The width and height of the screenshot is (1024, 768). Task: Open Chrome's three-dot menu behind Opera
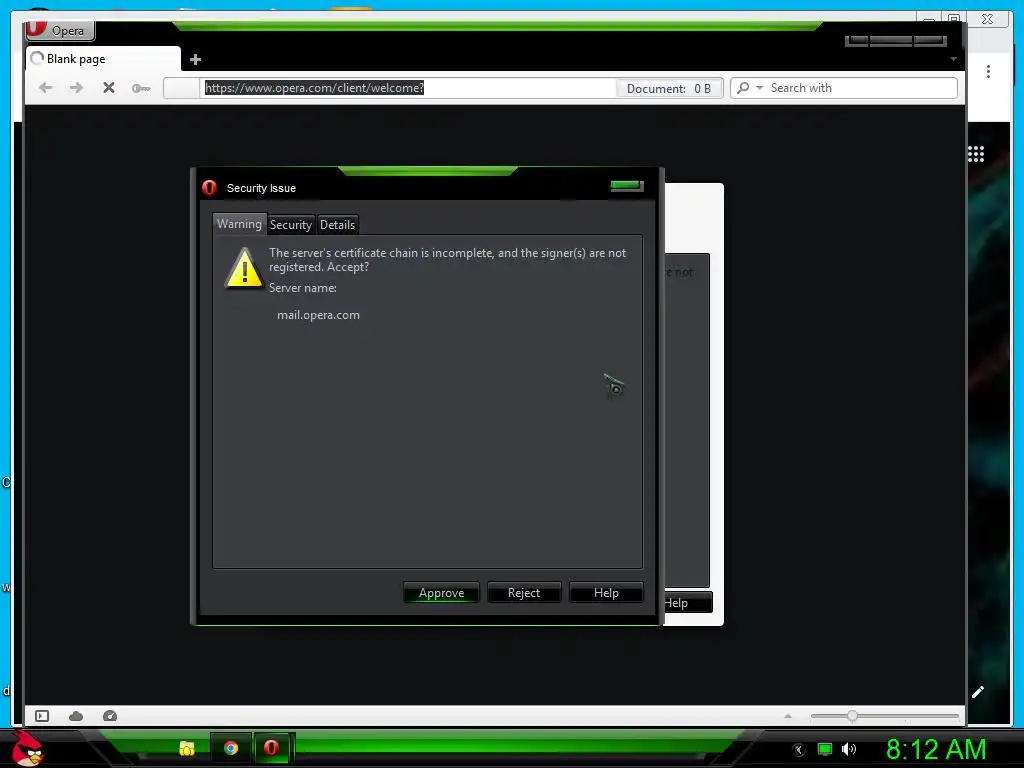(x=988, y=71)
